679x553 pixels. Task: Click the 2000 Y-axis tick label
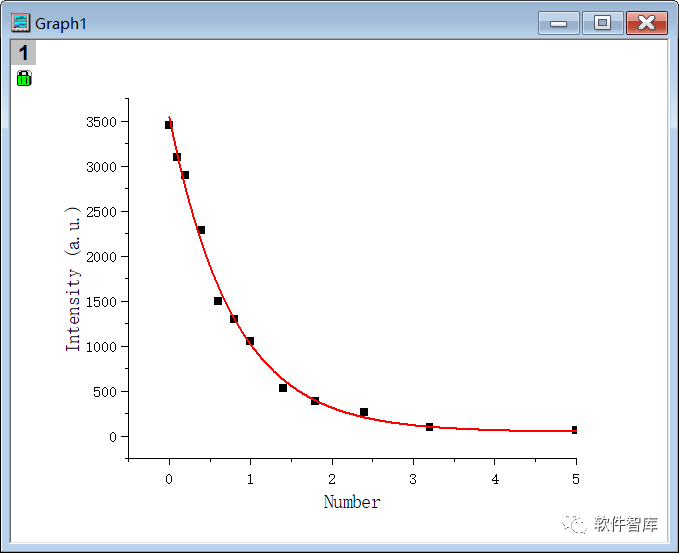[x=101, y=257]
